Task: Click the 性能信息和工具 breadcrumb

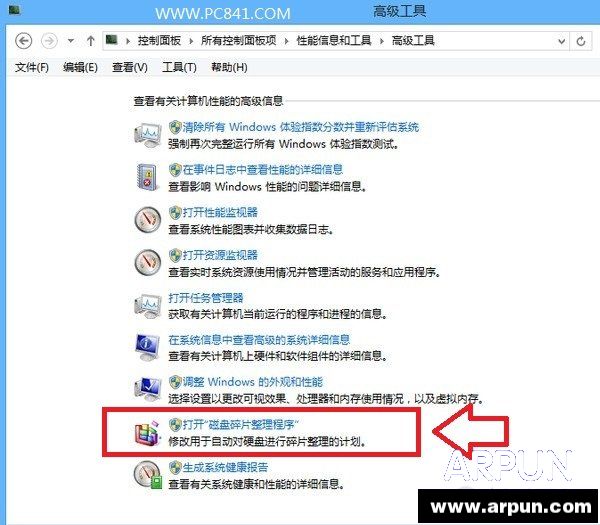Action: [334, 40]
